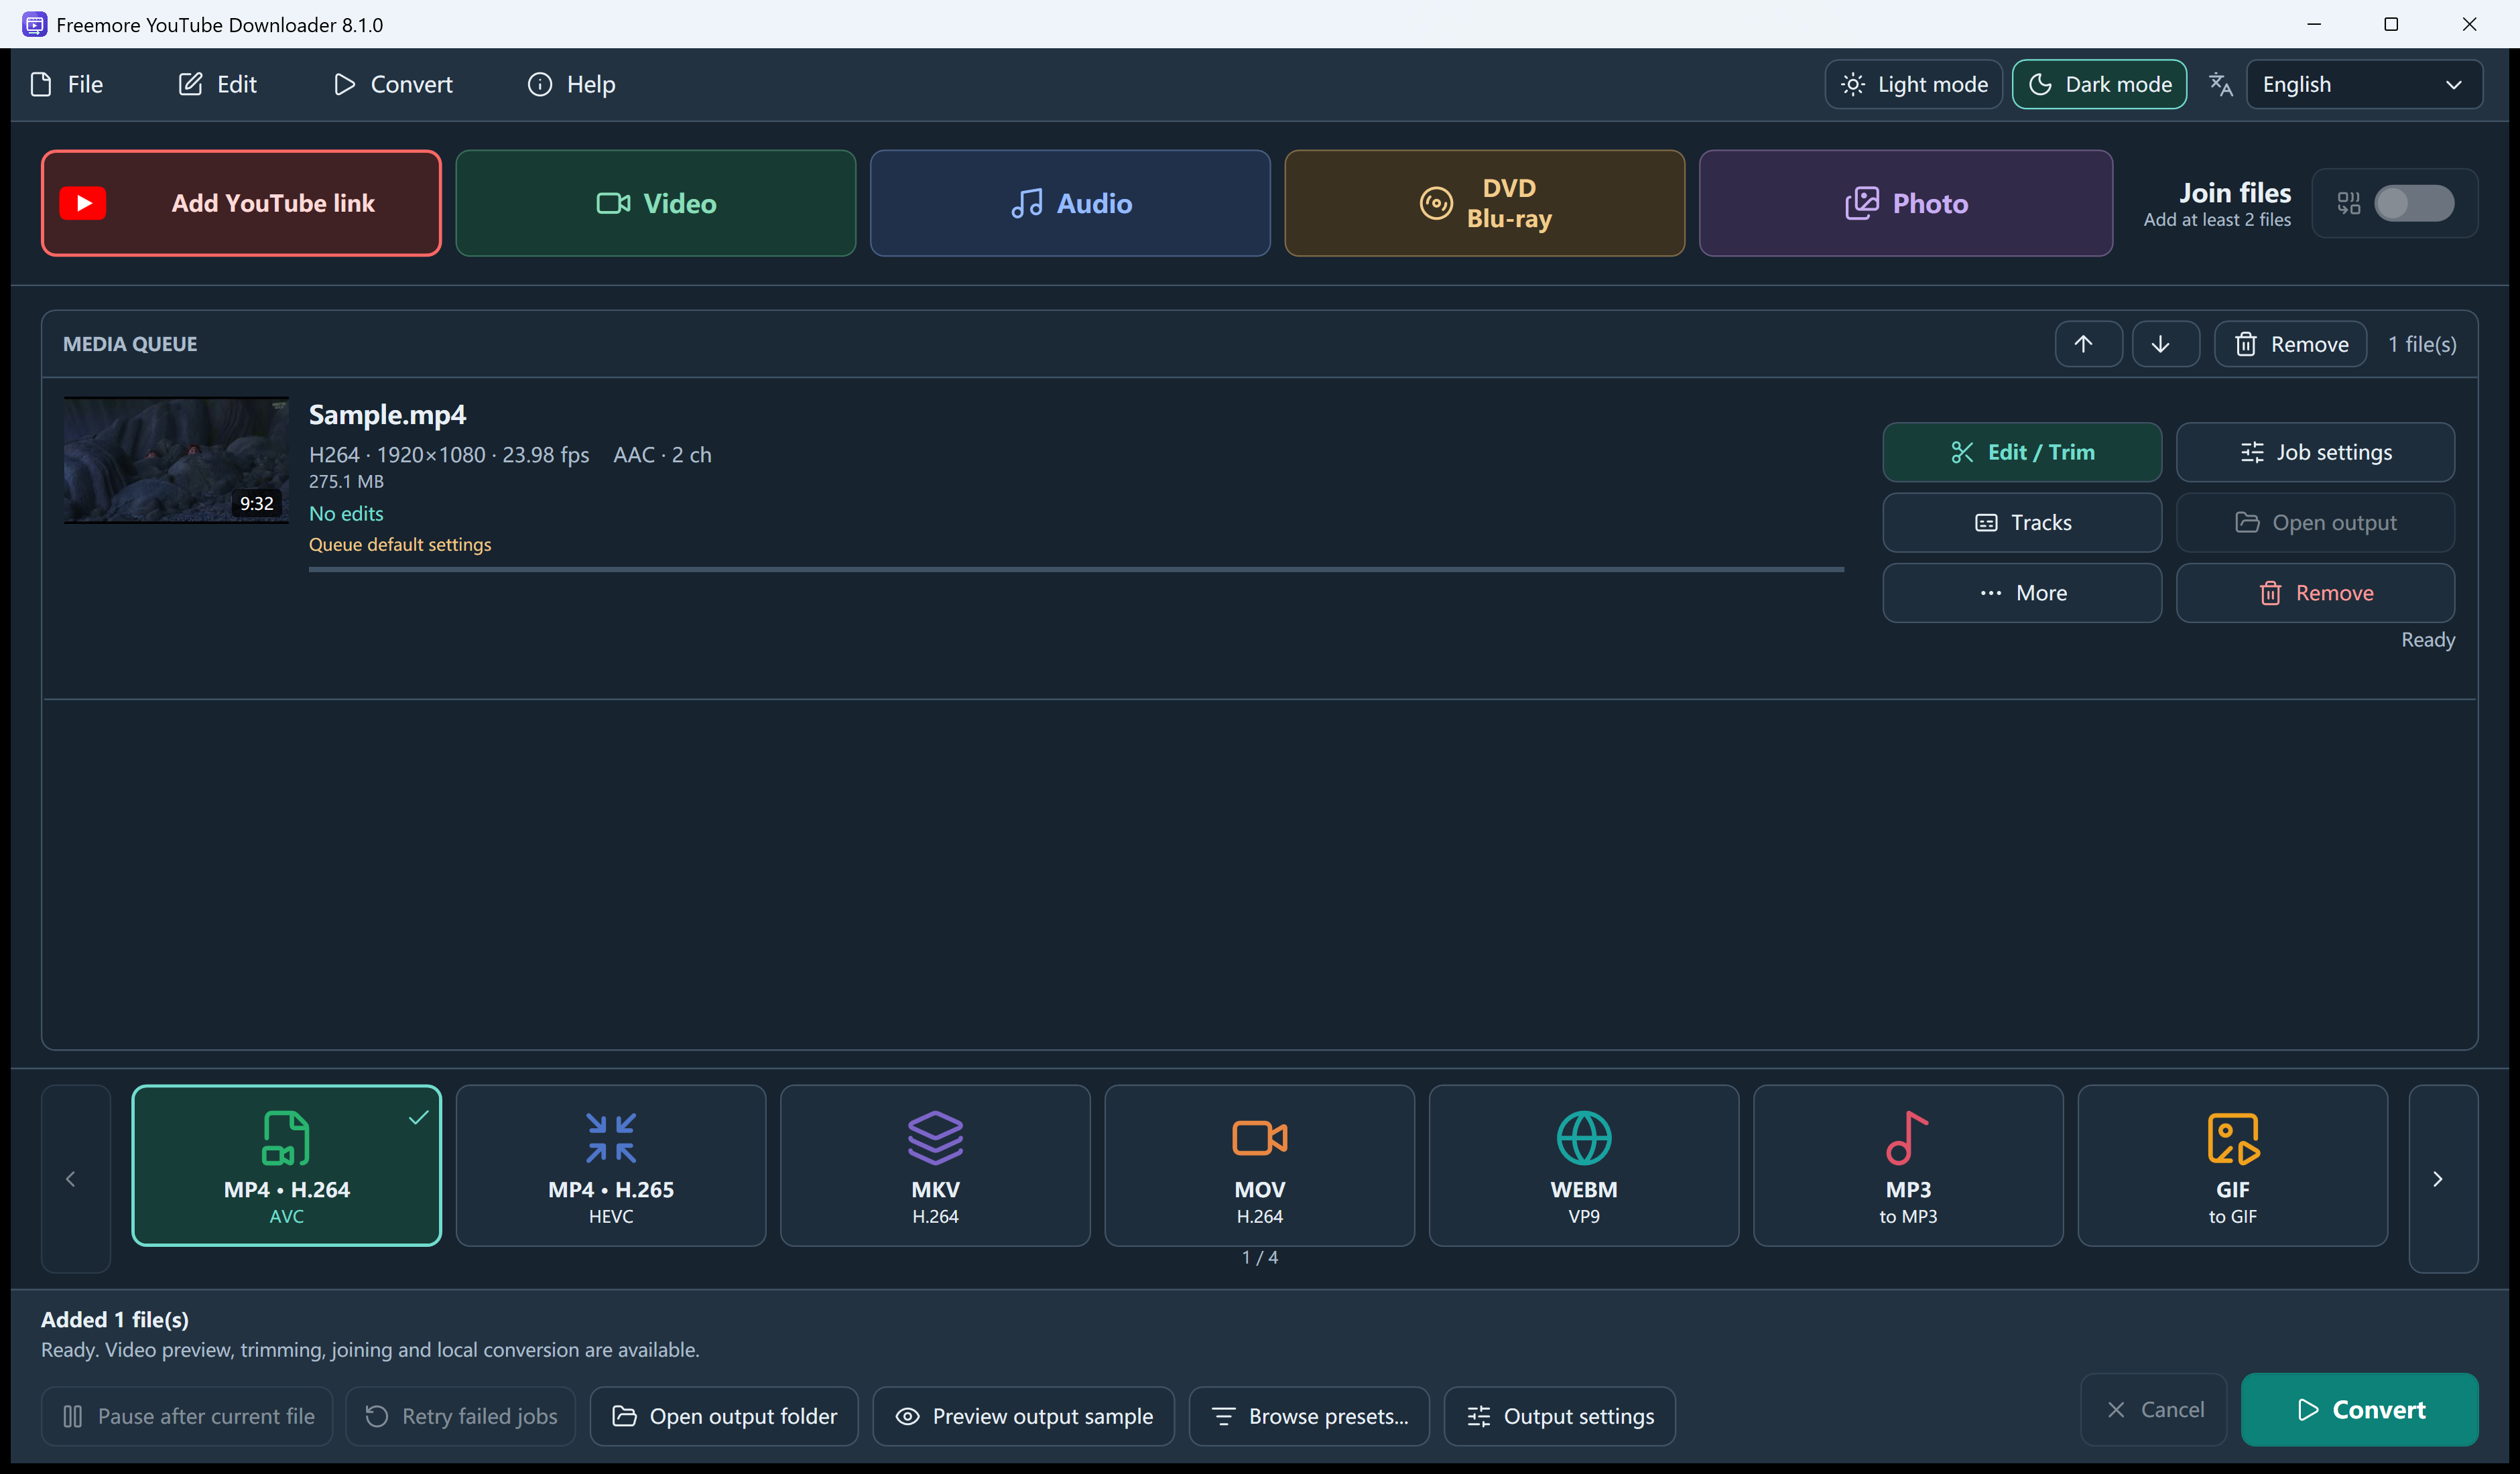Expand More options for Sample.mp4
Screen dimensions: 2520x1474
click(2022, 593)
